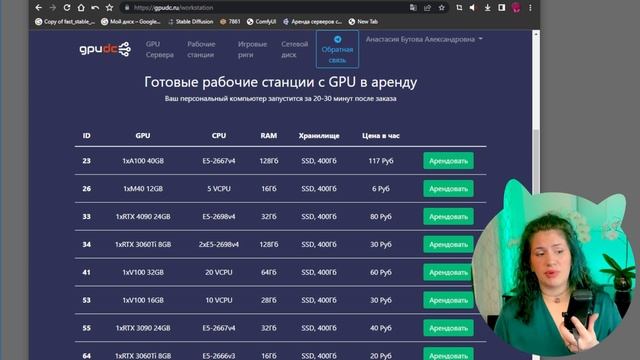Click the site lock icon in the address bar
The image size is (640, 360).
127,8
